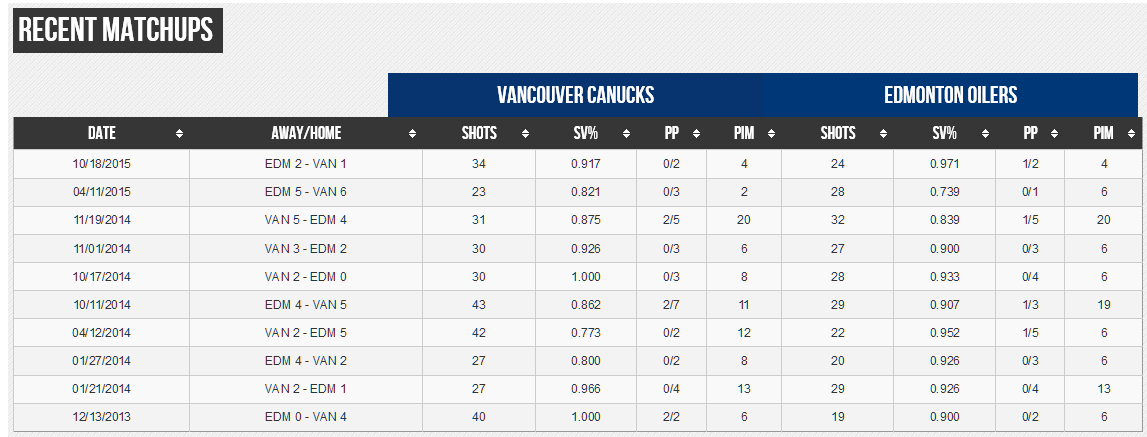The image size is (1147, 437).
Task: Click sort arrows next to Edmonton PIM
Action: [x=1131, y=133]
